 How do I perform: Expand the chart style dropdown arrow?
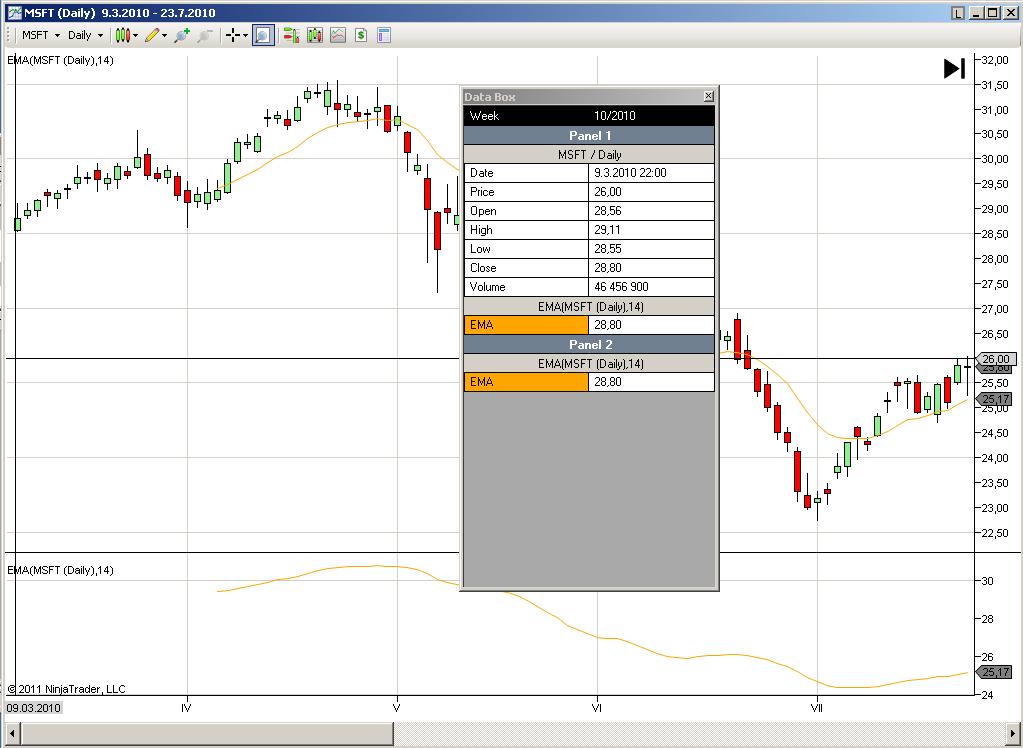pos(136,35)
